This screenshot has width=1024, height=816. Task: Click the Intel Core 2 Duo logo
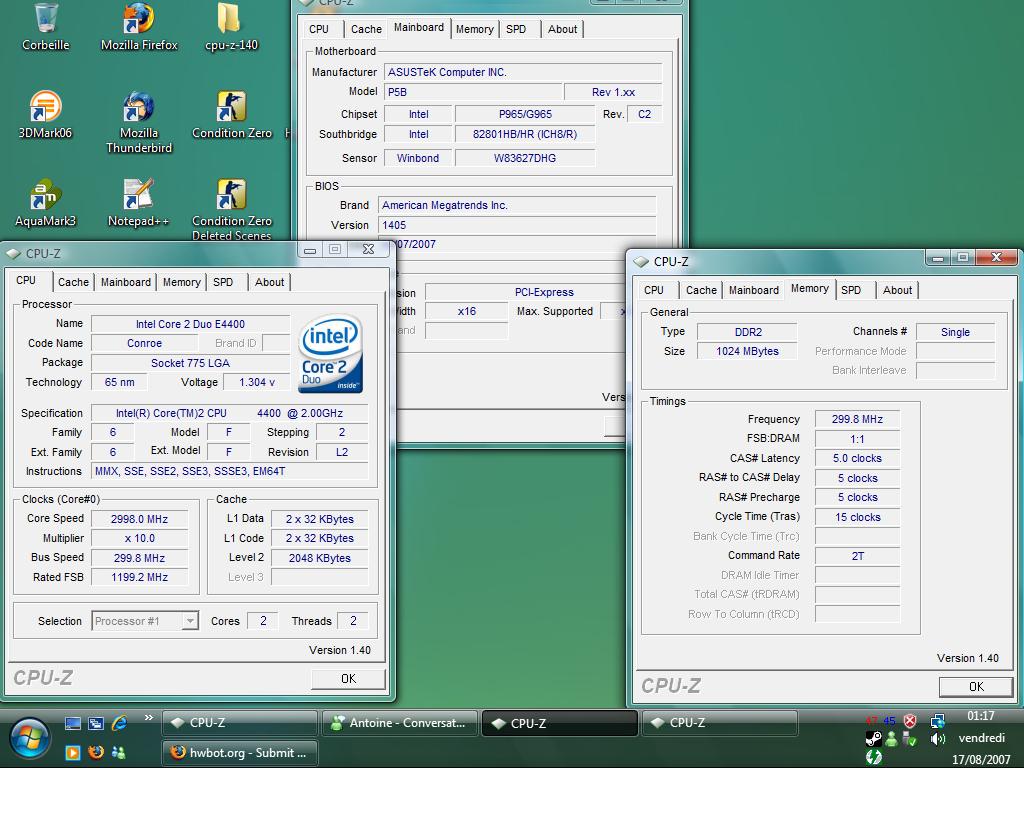pos(330,353)
